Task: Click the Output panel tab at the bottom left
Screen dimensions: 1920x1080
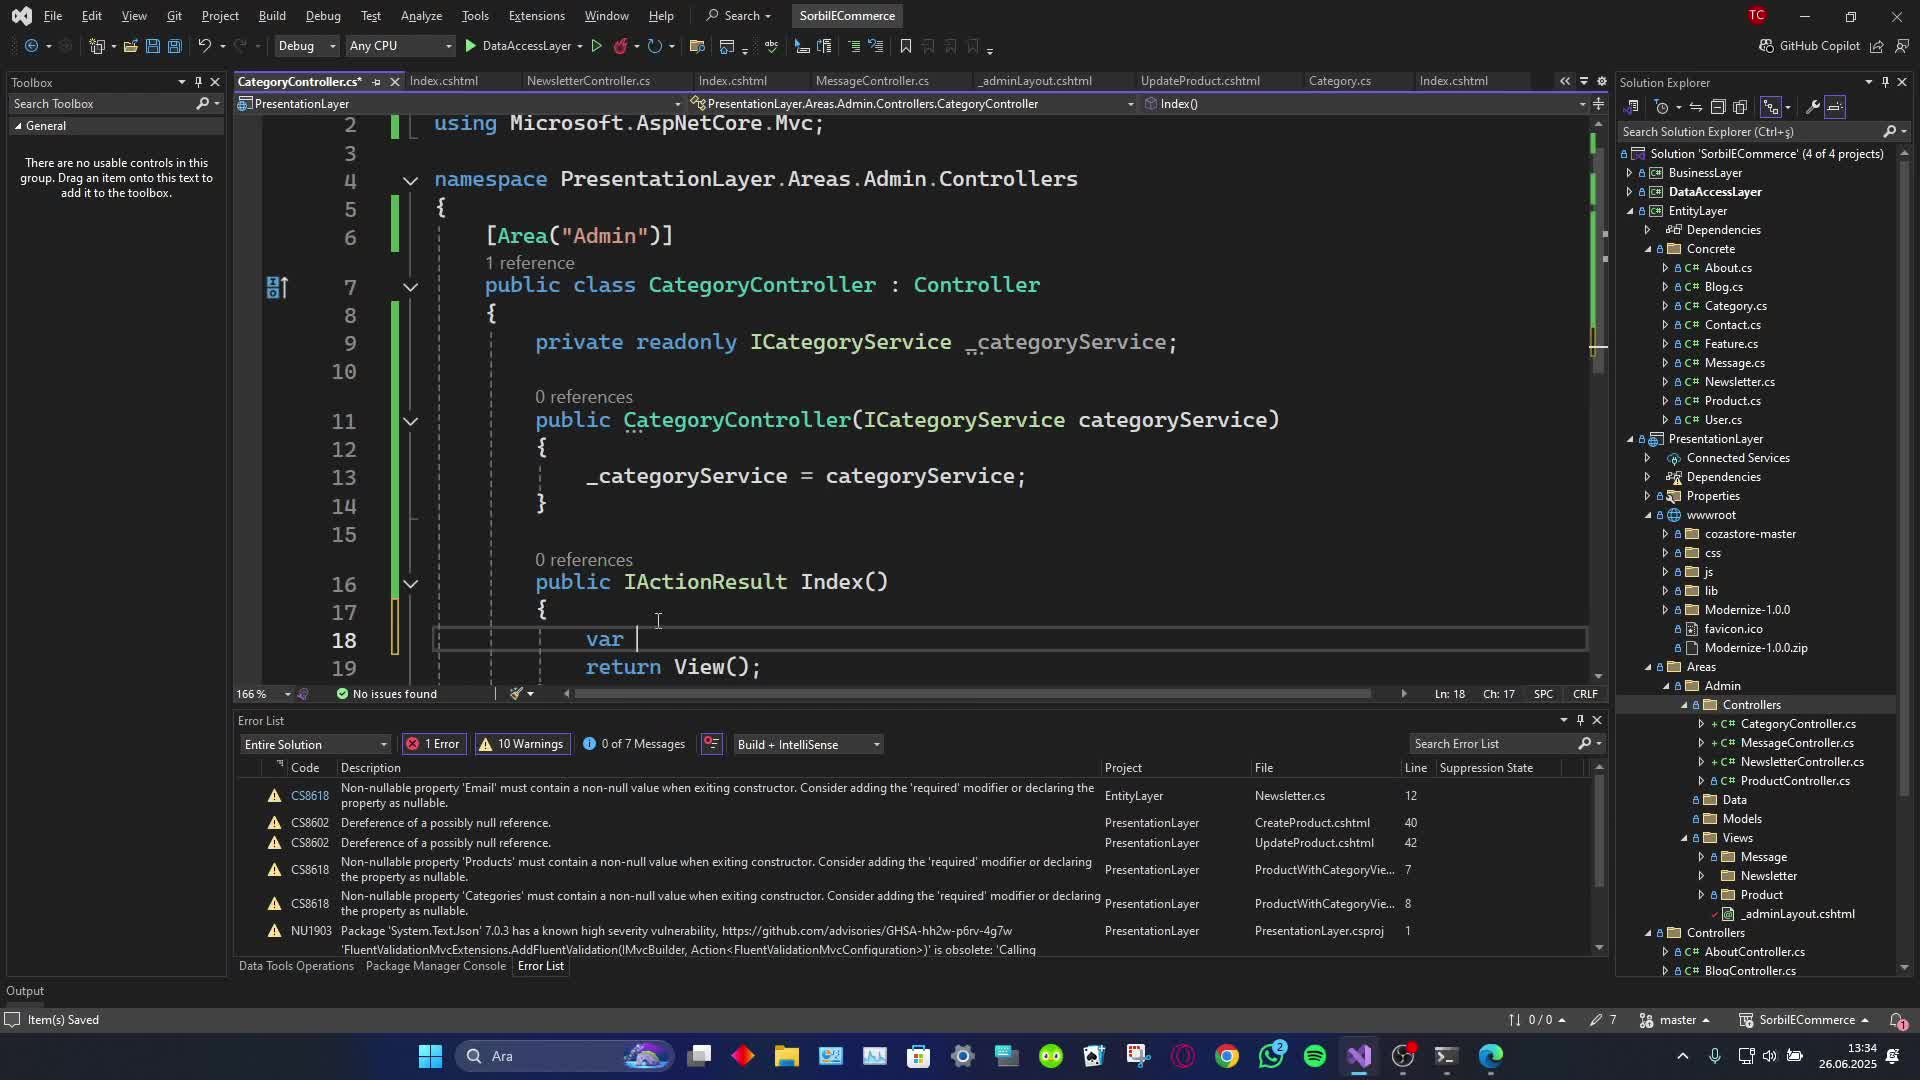Action: pyautogui.click(x=25, y=991)
